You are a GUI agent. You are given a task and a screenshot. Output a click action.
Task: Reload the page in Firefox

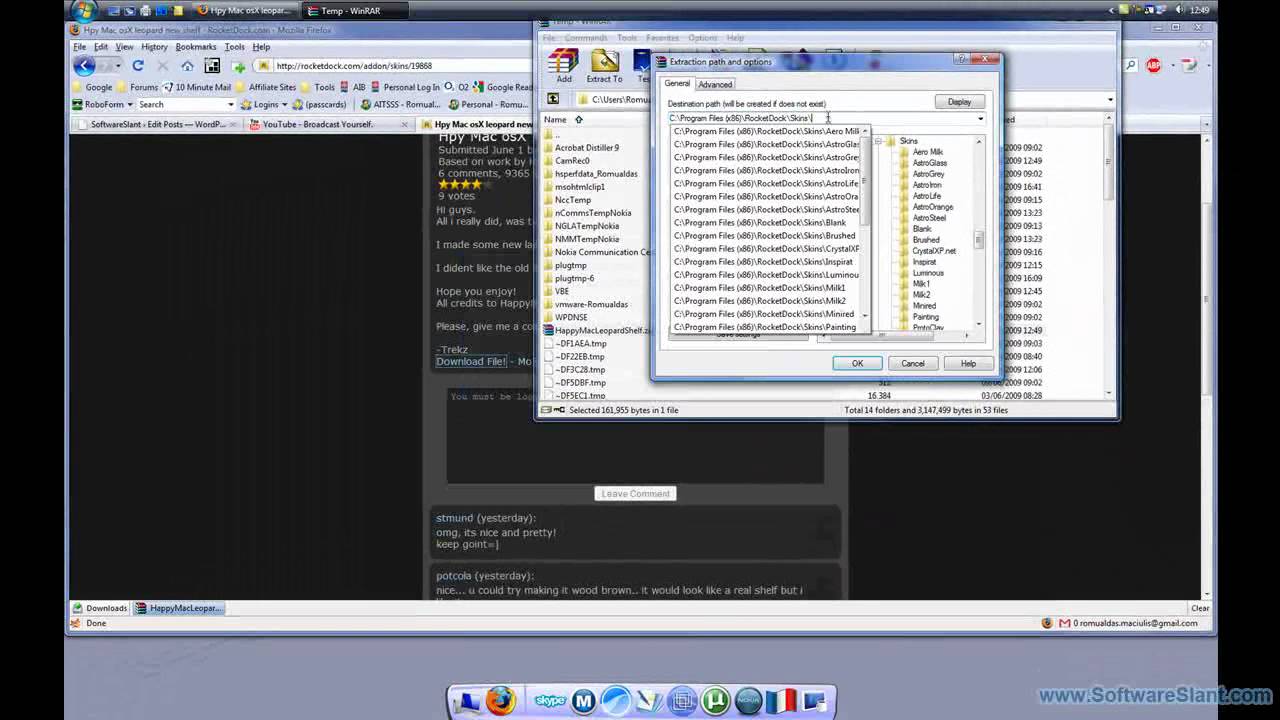coord(138,66)
